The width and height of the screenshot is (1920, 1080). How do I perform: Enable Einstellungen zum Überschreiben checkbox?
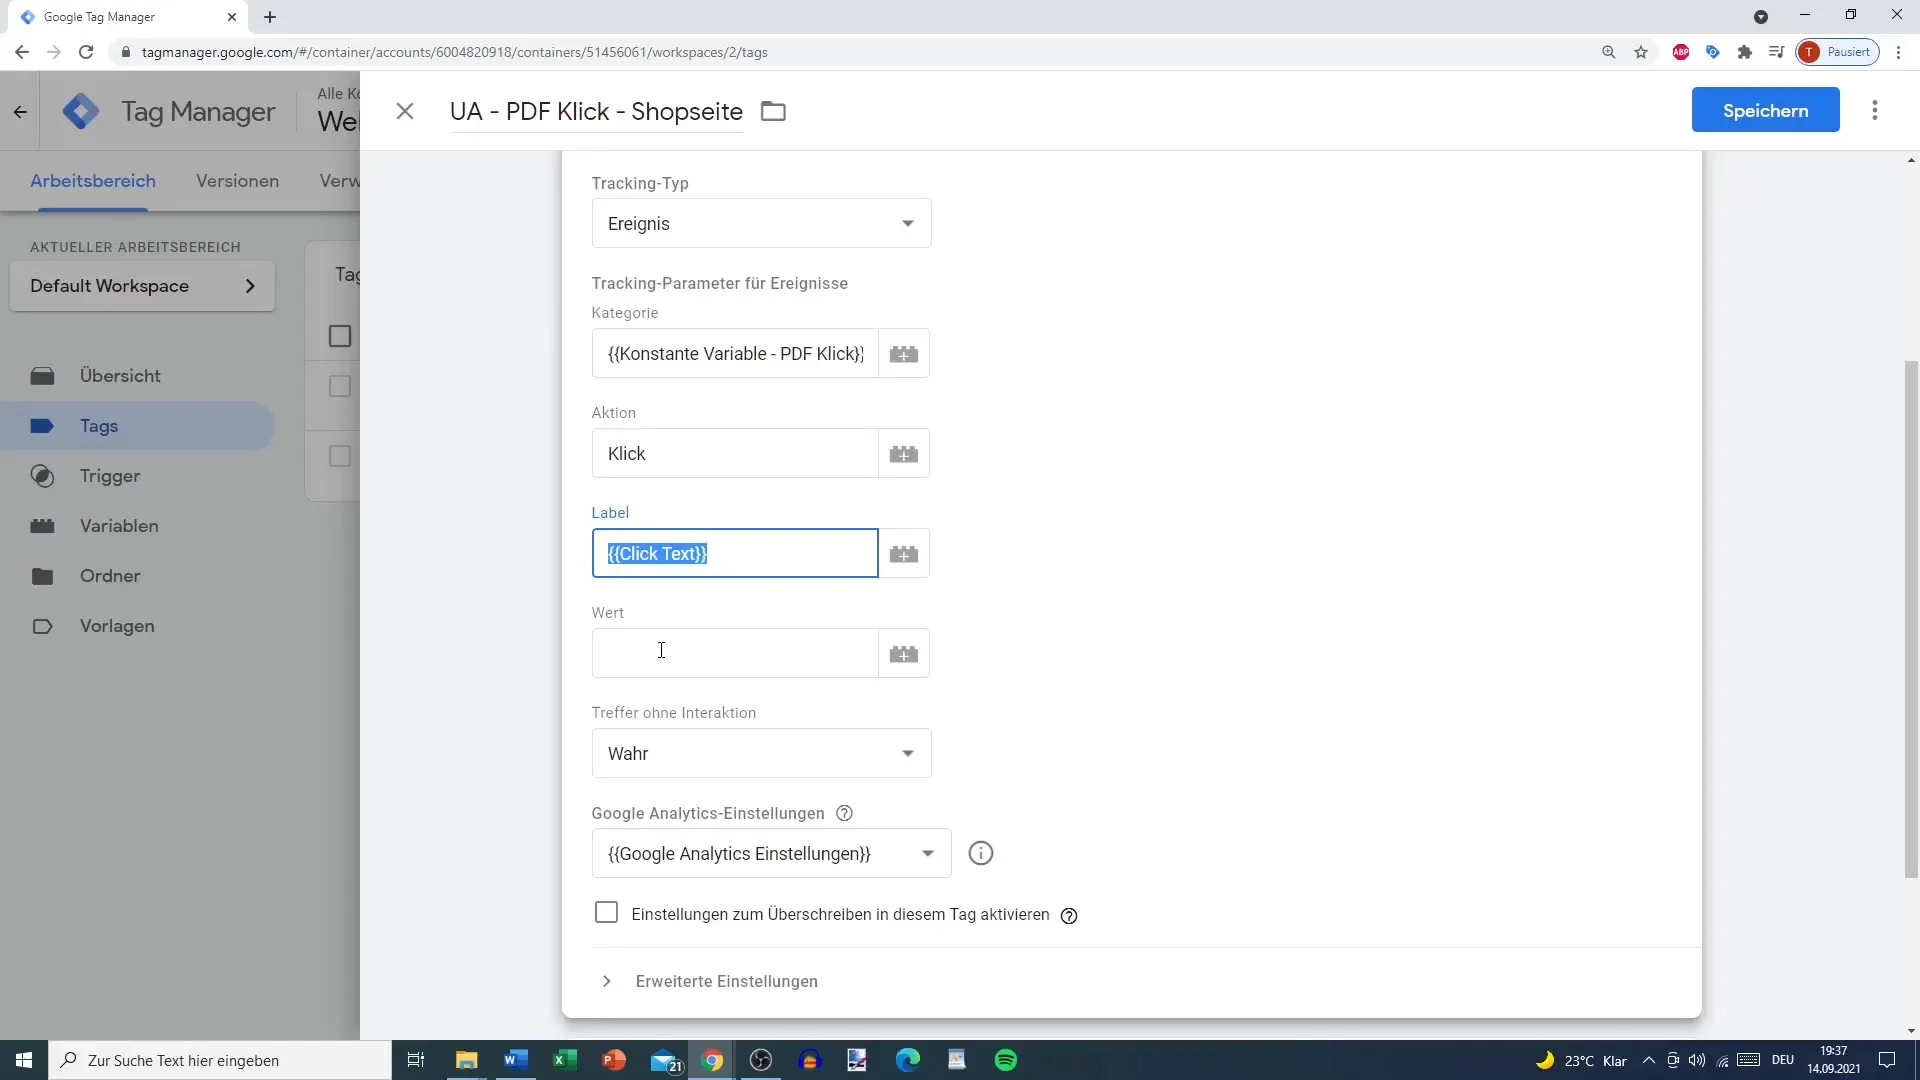coord(607,913)
